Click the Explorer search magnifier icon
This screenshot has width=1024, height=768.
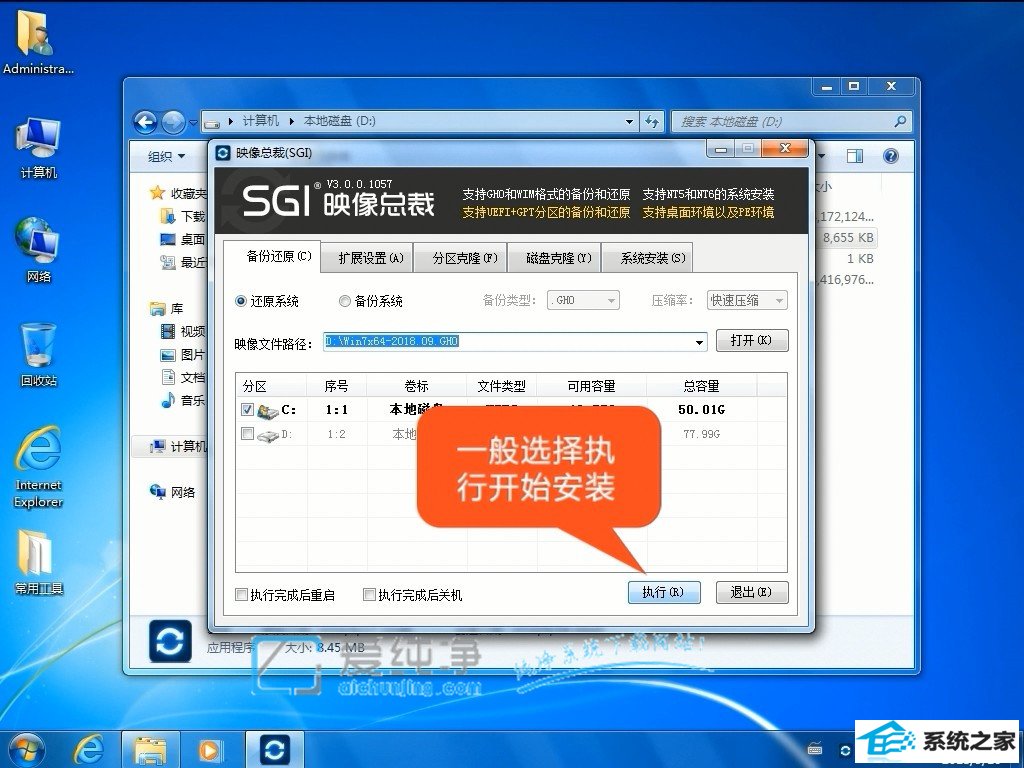coord(899,121)
